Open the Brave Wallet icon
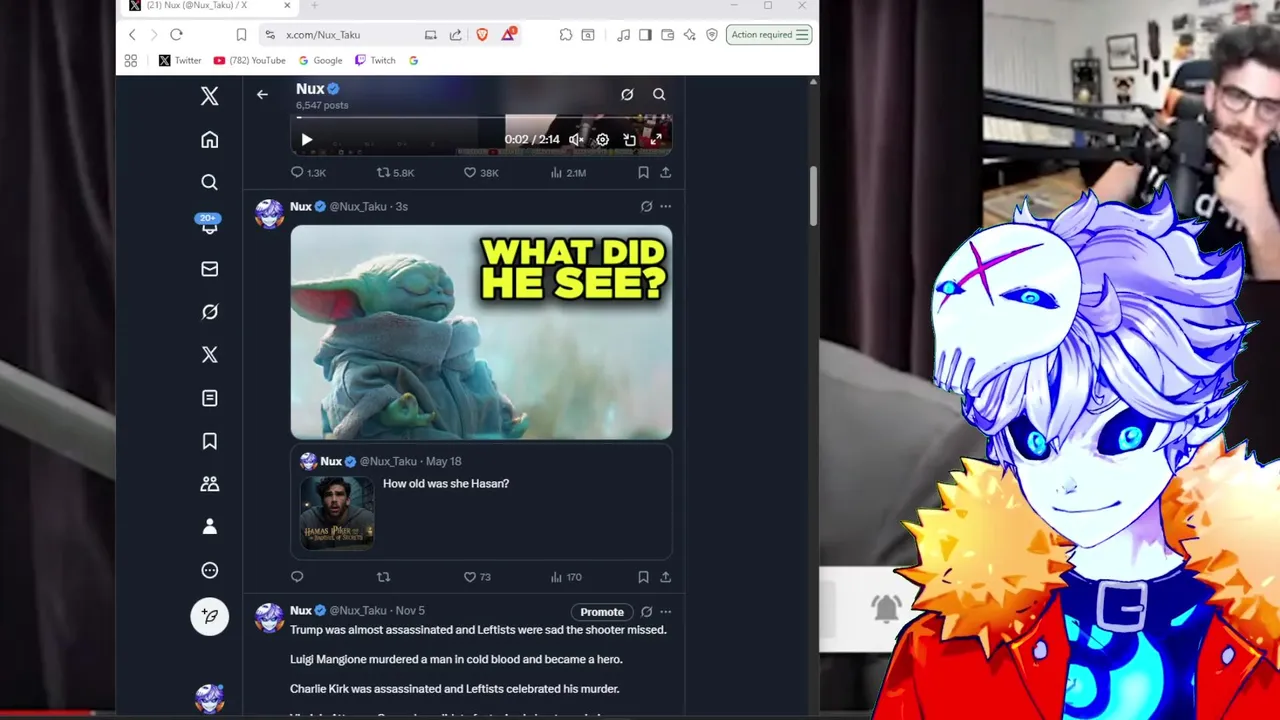Viewport: 1280px width, 720px height. coord(667,34)
